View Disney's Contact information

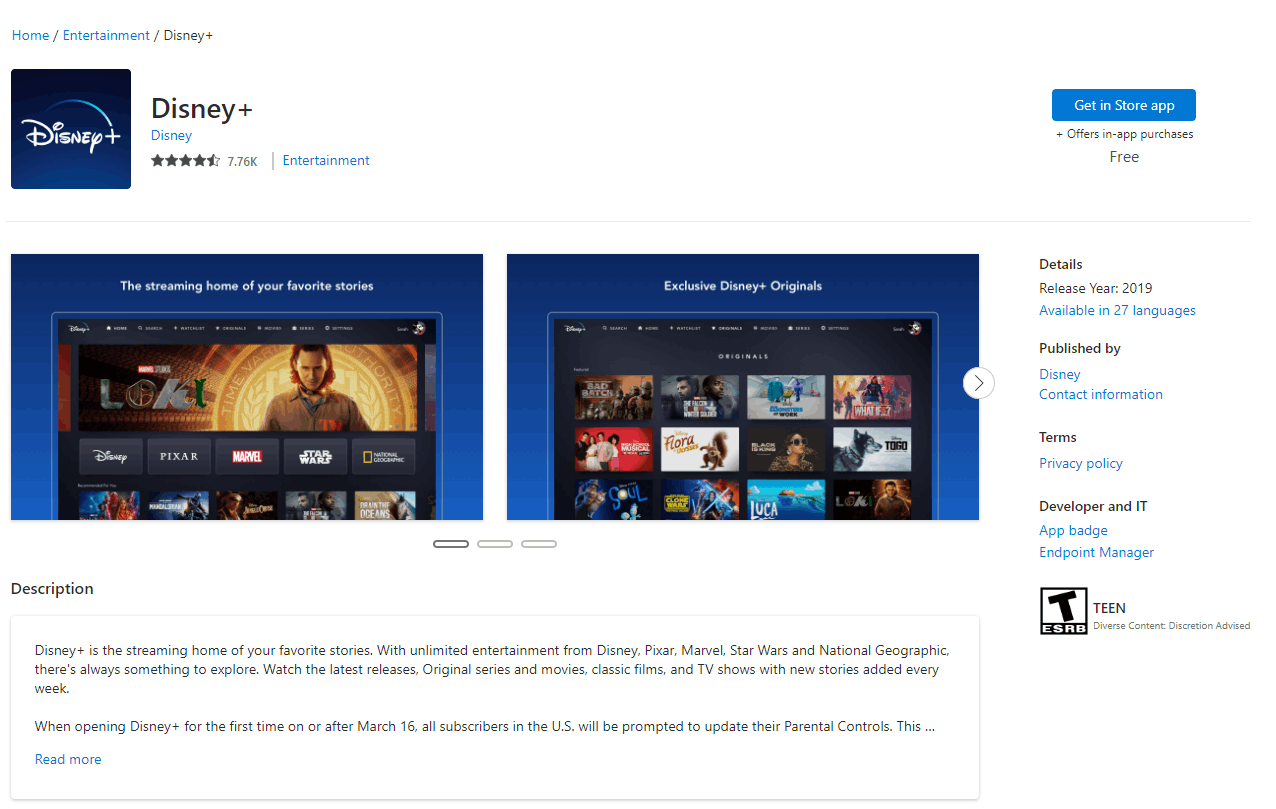(x=1100, y=394)
